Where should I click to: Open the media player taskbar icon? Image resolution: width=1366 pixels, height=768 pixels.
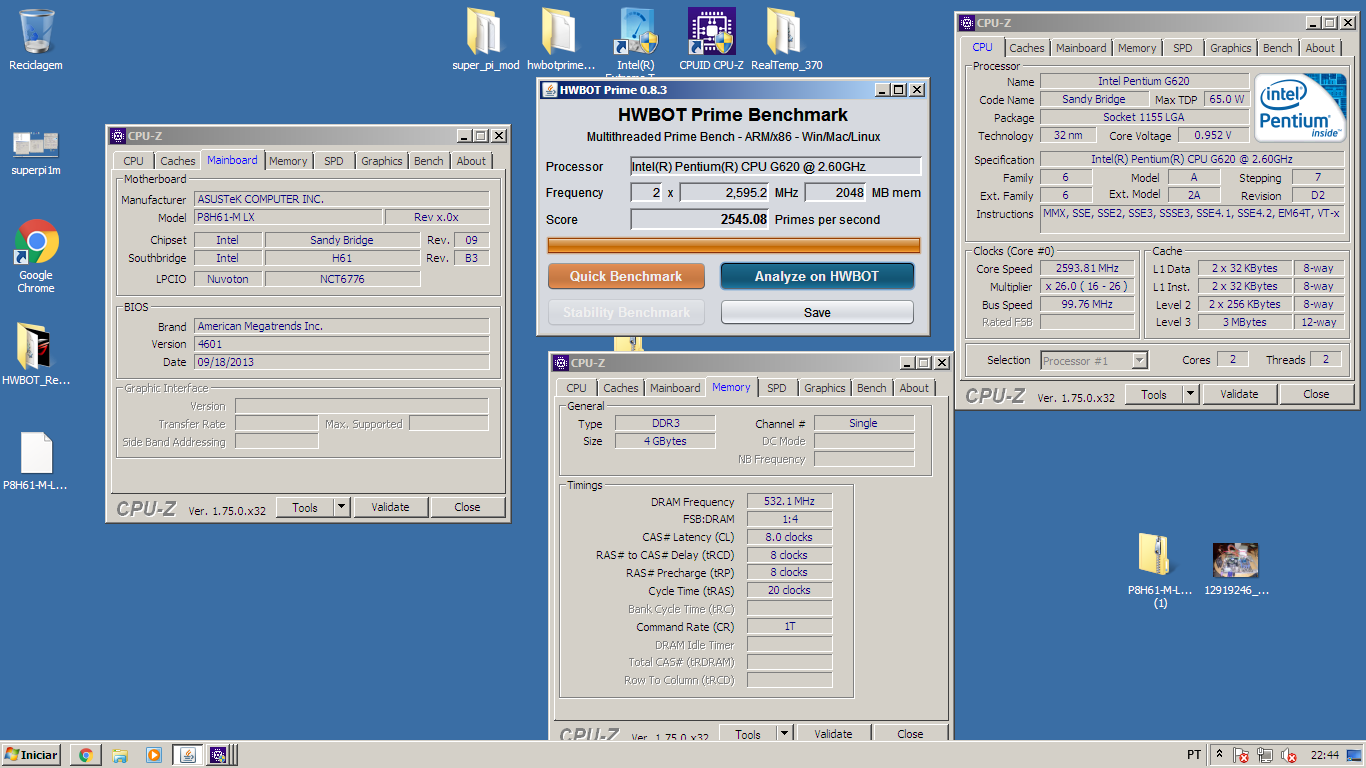tap(153, 755)
